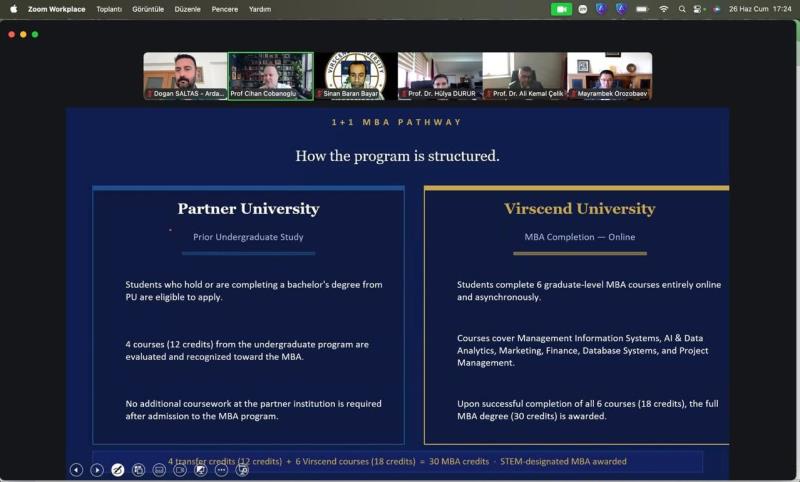This screenshot has height=482, width=800.
Task: Click the green Zoom camera status icon
Action: tap(561, 9)
